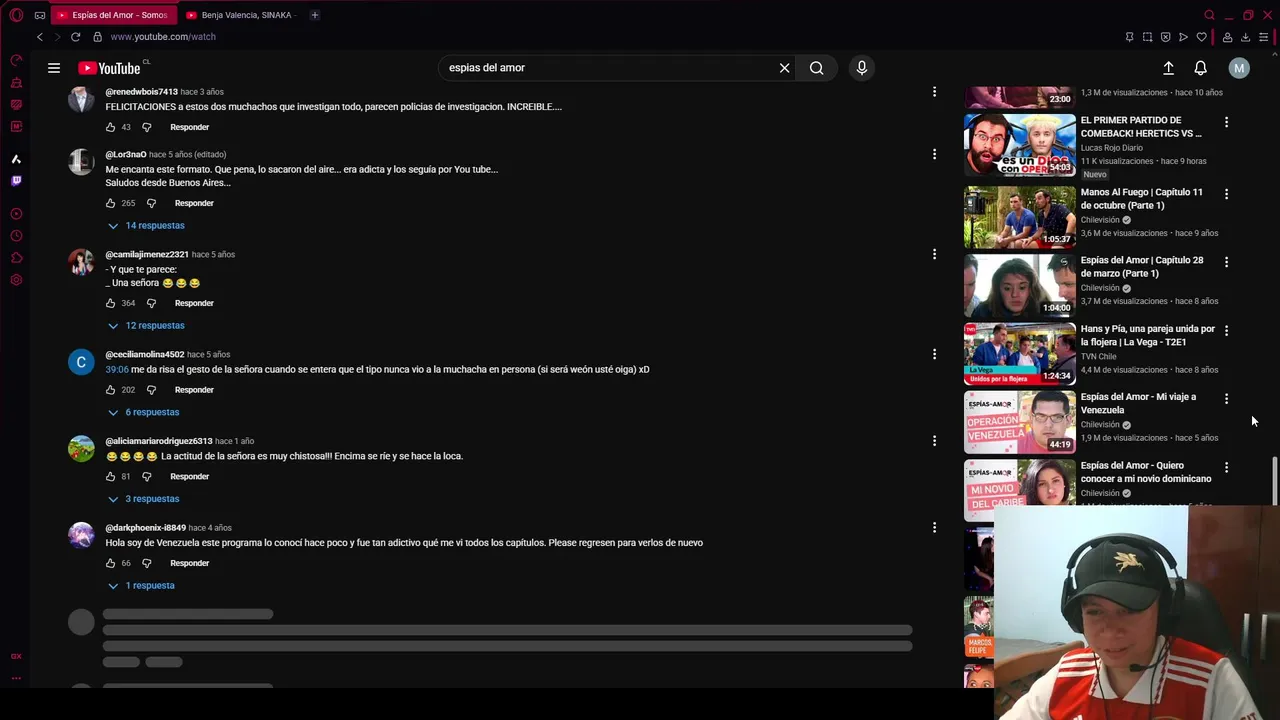
Task: Open options menu for @renedwbois7413 comment
Action: 934,92
